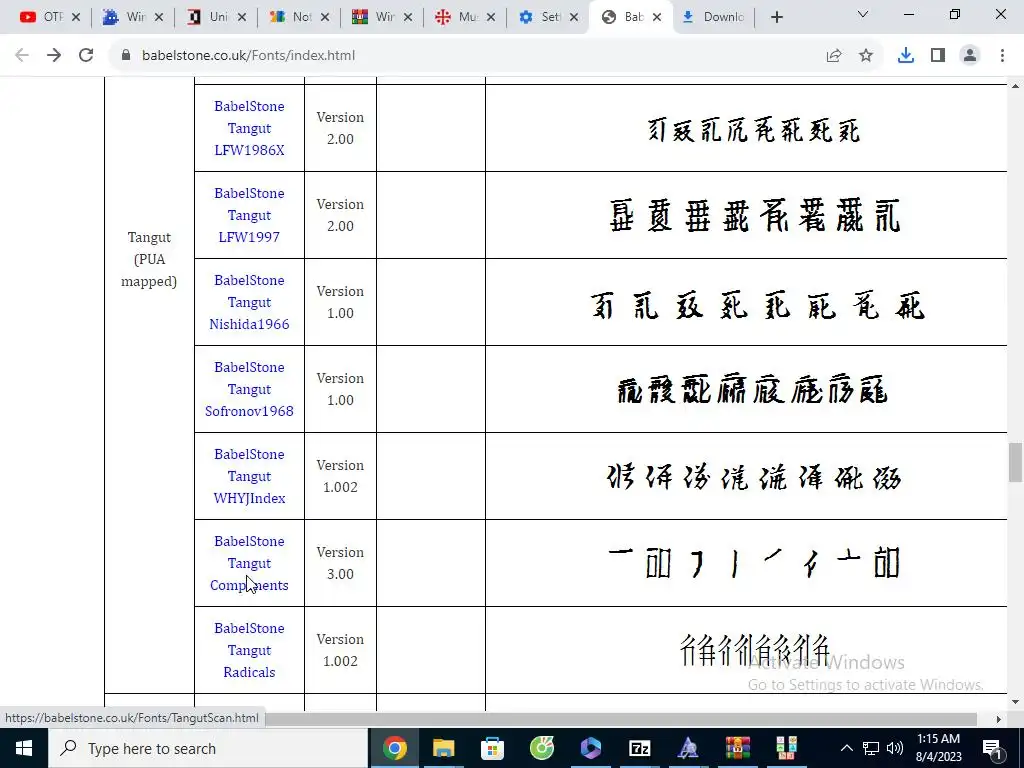Go back to the previous page
The image size is (1024, 768).
[x=22, y=56]
